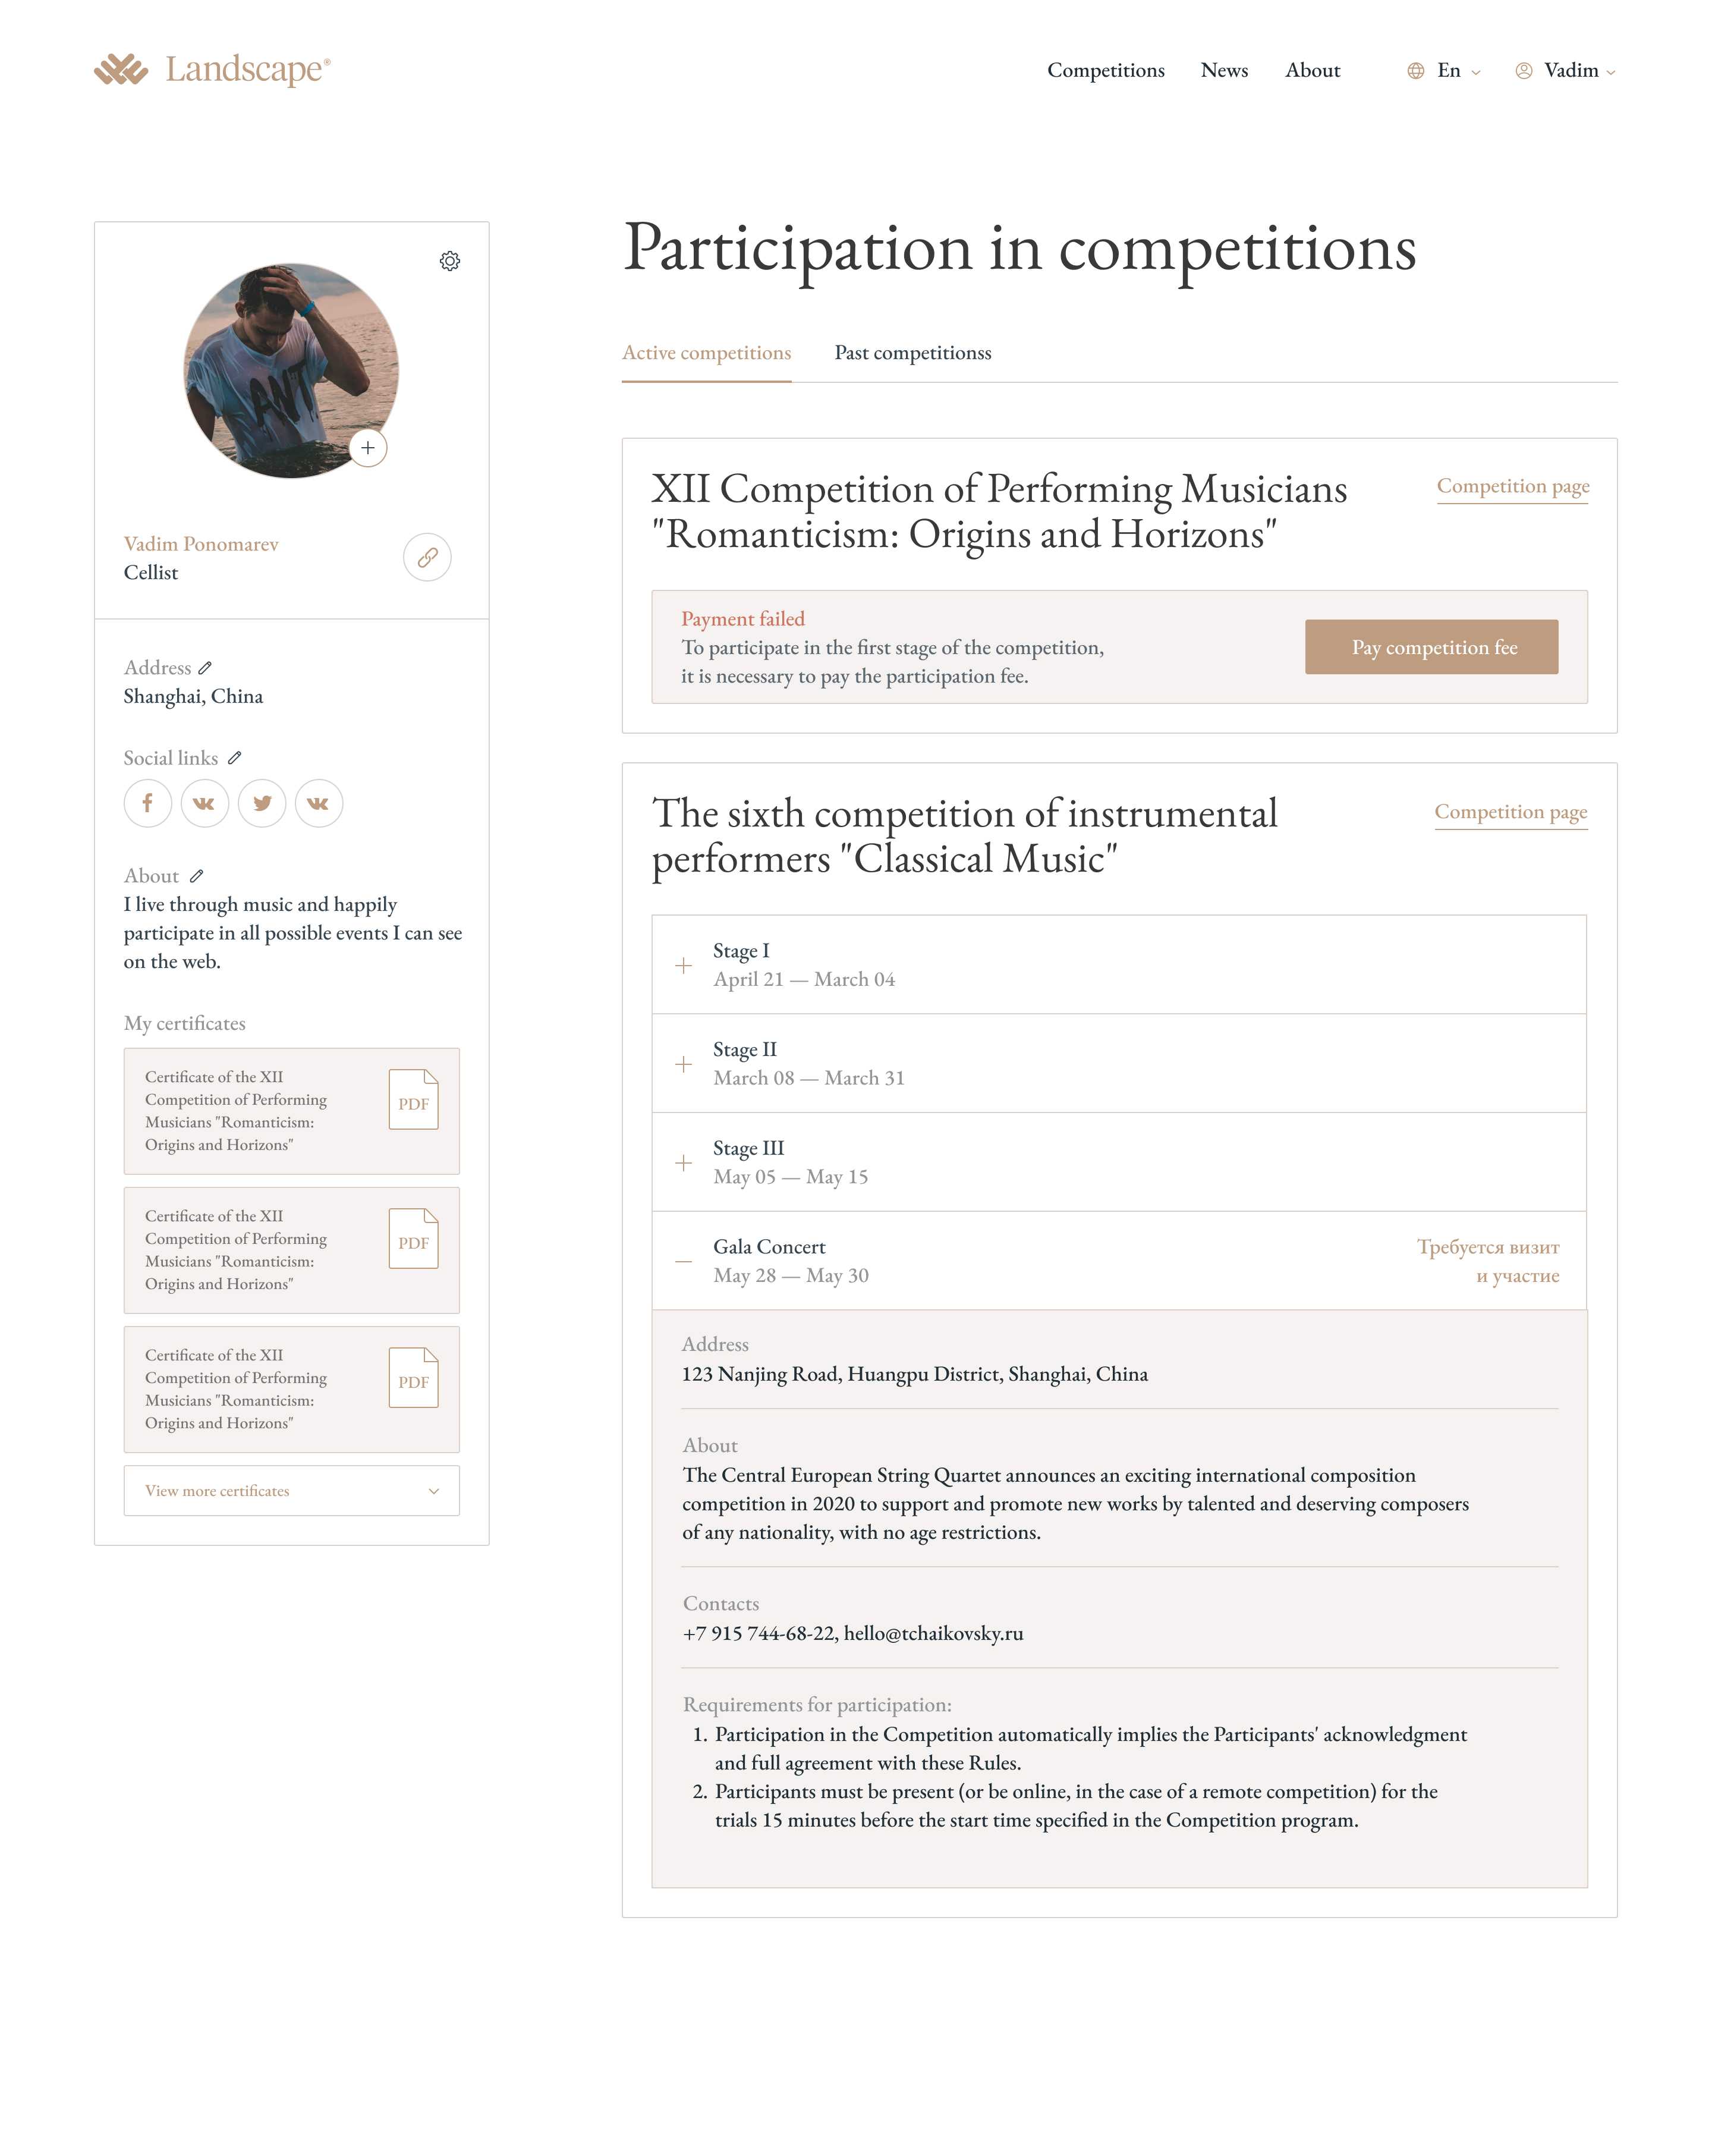This screenshot has width=1712, height=2156.
Task: Open profile settings gear icon
Action: pyautogui.click(x=450, y=261)
